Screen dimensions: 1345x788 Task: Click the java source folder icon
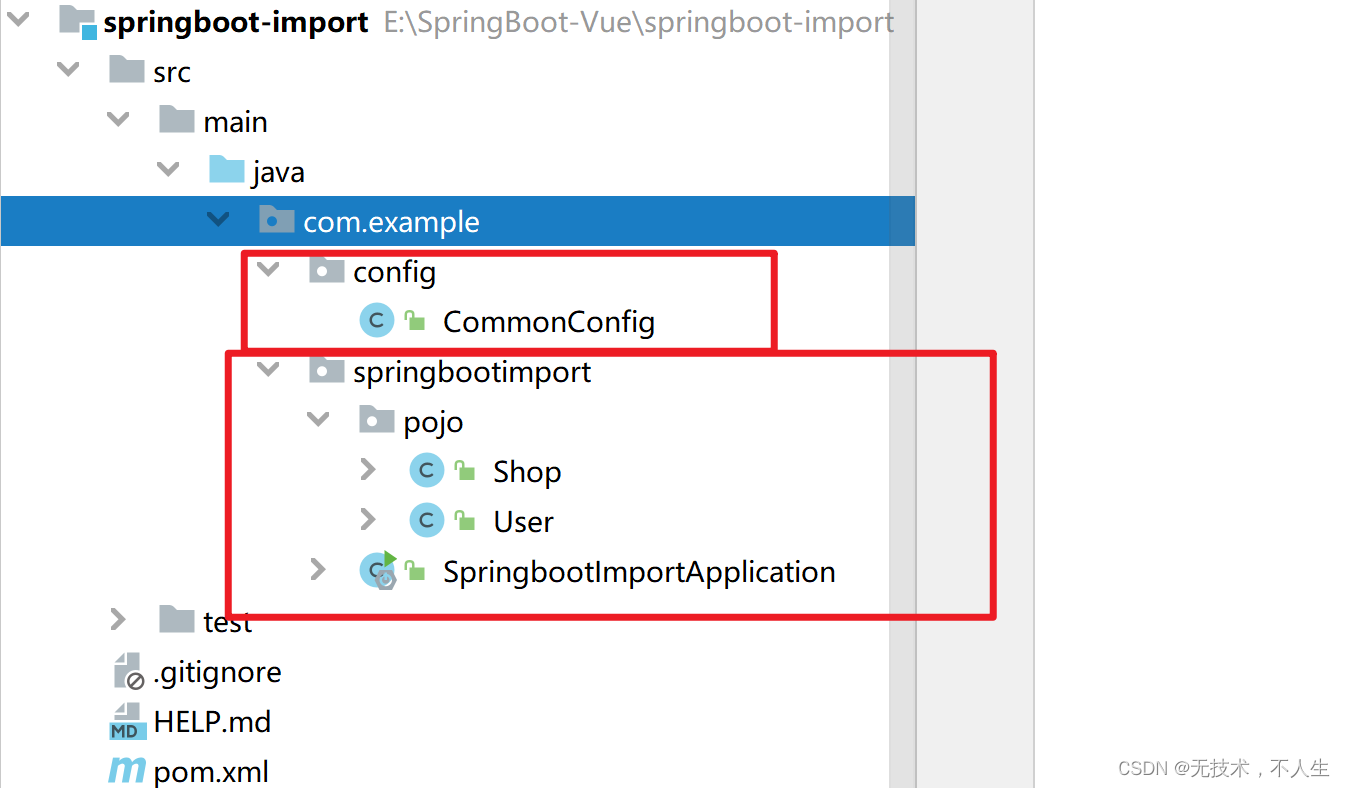227,169
